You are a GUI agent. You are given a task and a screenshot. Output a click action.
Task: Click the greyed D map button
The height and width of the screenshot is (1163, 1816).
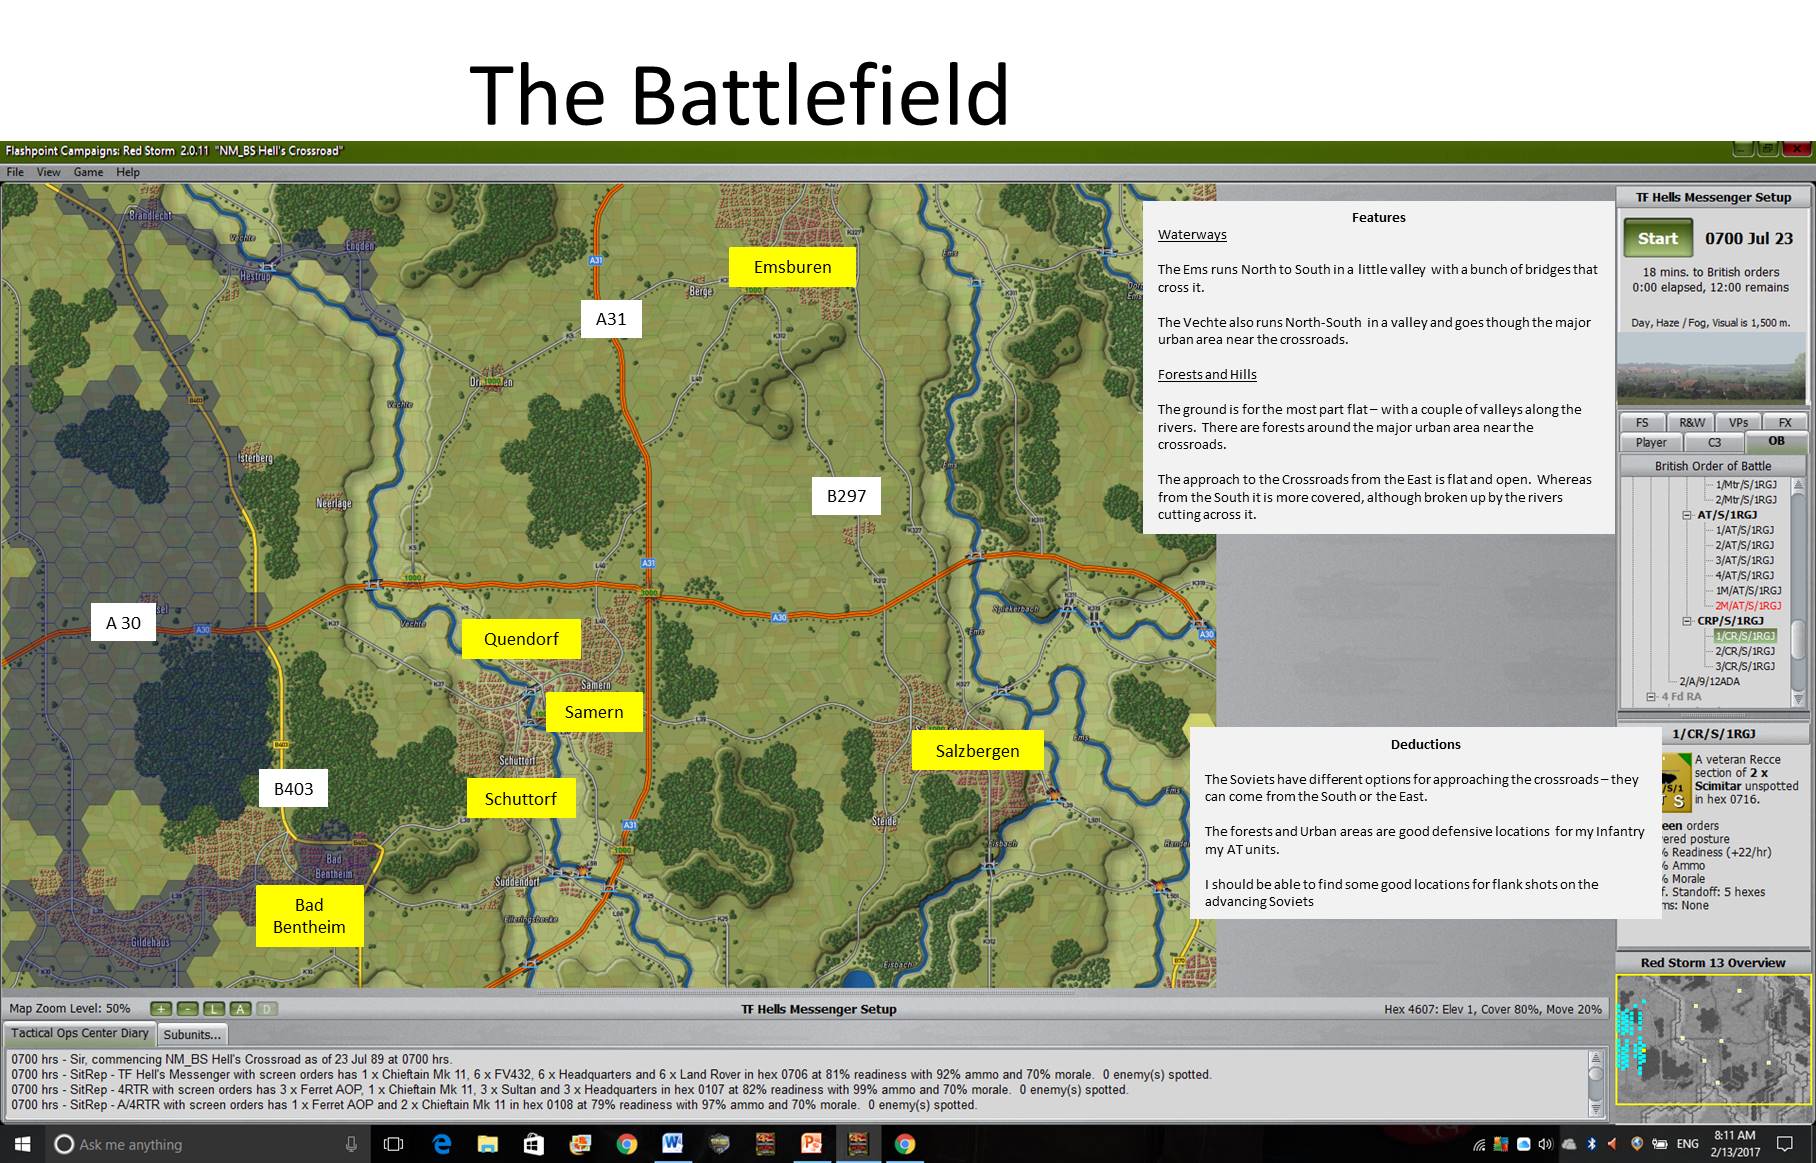[267, 1009]
